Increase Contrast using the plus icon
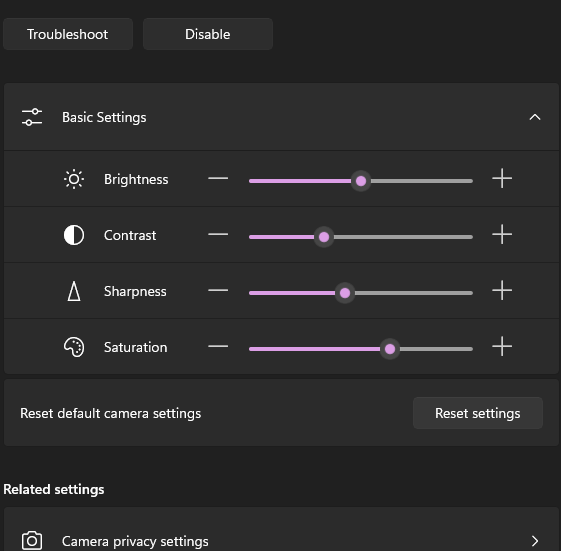Screen dimensions: 561x551 tap(502, 234)
